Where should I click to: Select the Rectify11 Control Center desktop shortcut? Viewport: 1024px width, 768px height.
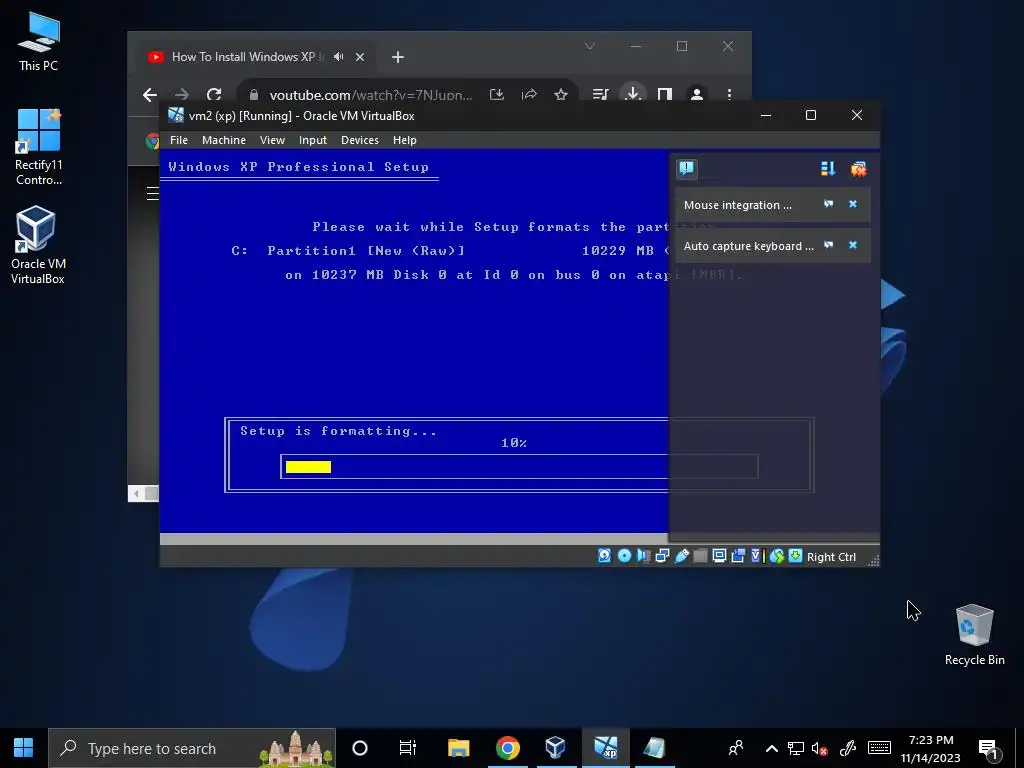(39, 147)
